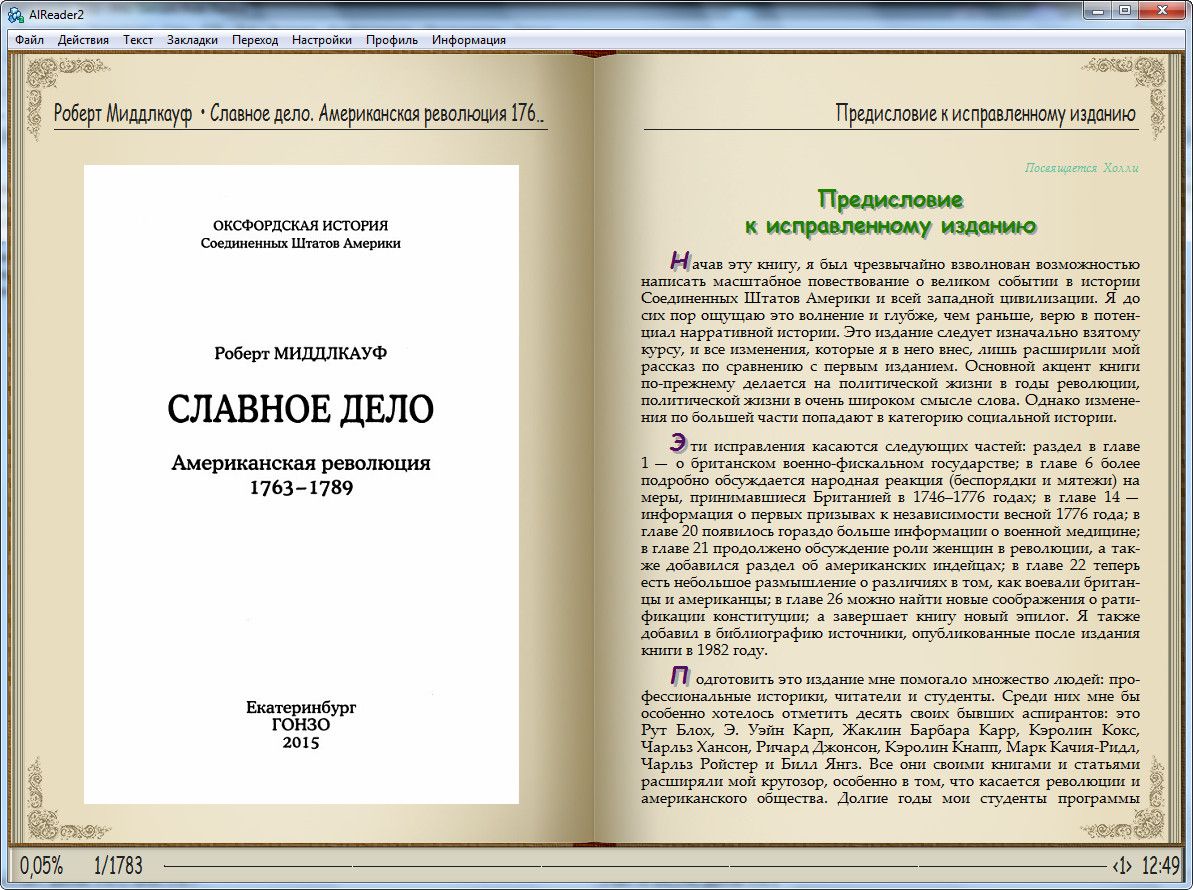Click the 12:49 clock in status bar
The width and height of the screenshot is (1193, 890).
[1160, 866]
